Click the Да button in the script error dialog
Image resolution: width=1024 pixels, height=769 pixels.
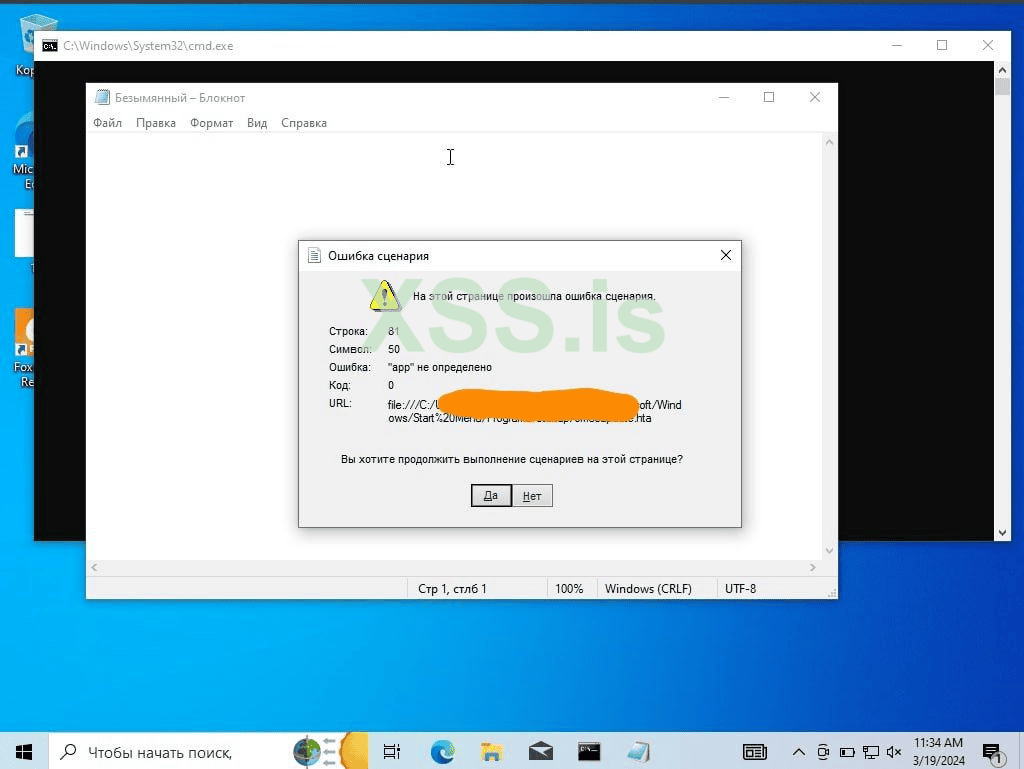pyautogui.click(x=491, y=495)
